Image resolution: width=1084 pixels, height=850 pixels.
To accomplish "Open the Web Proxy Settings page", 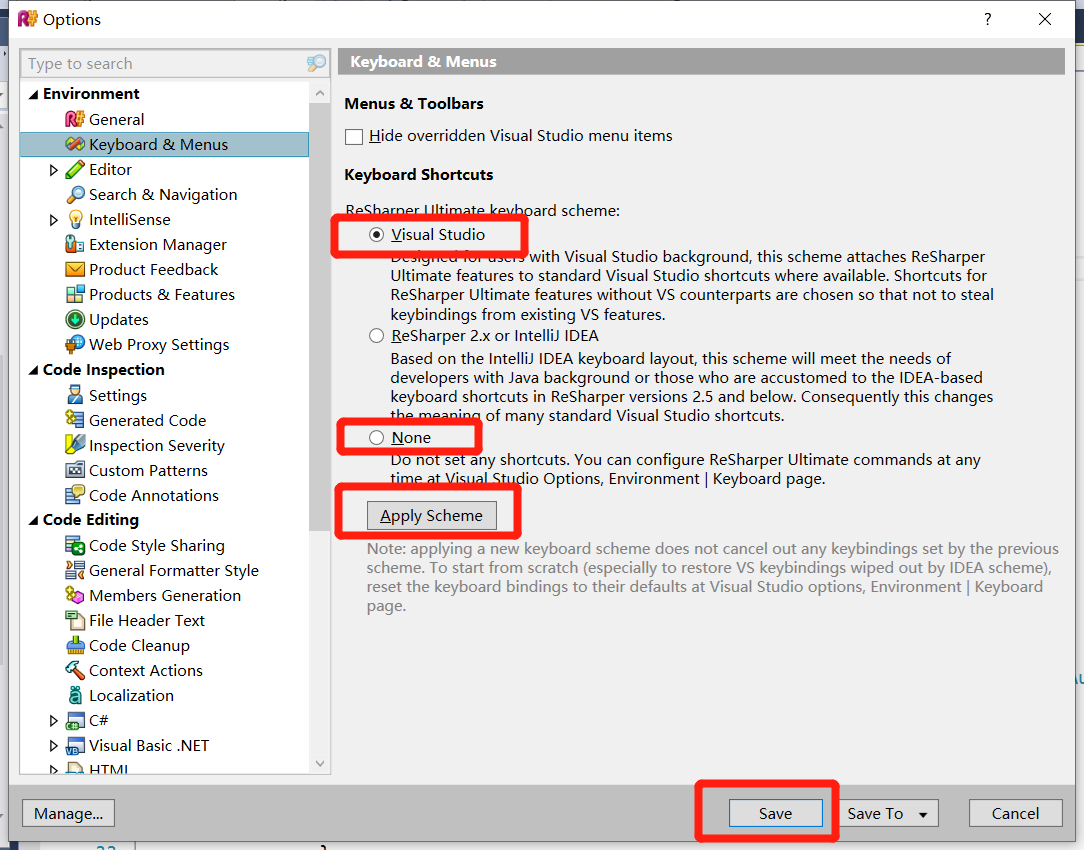I will [x=159, y=344].
